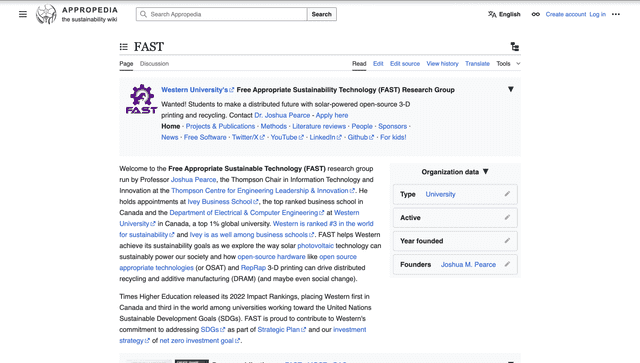Open the View history tab

pos(442,64)
